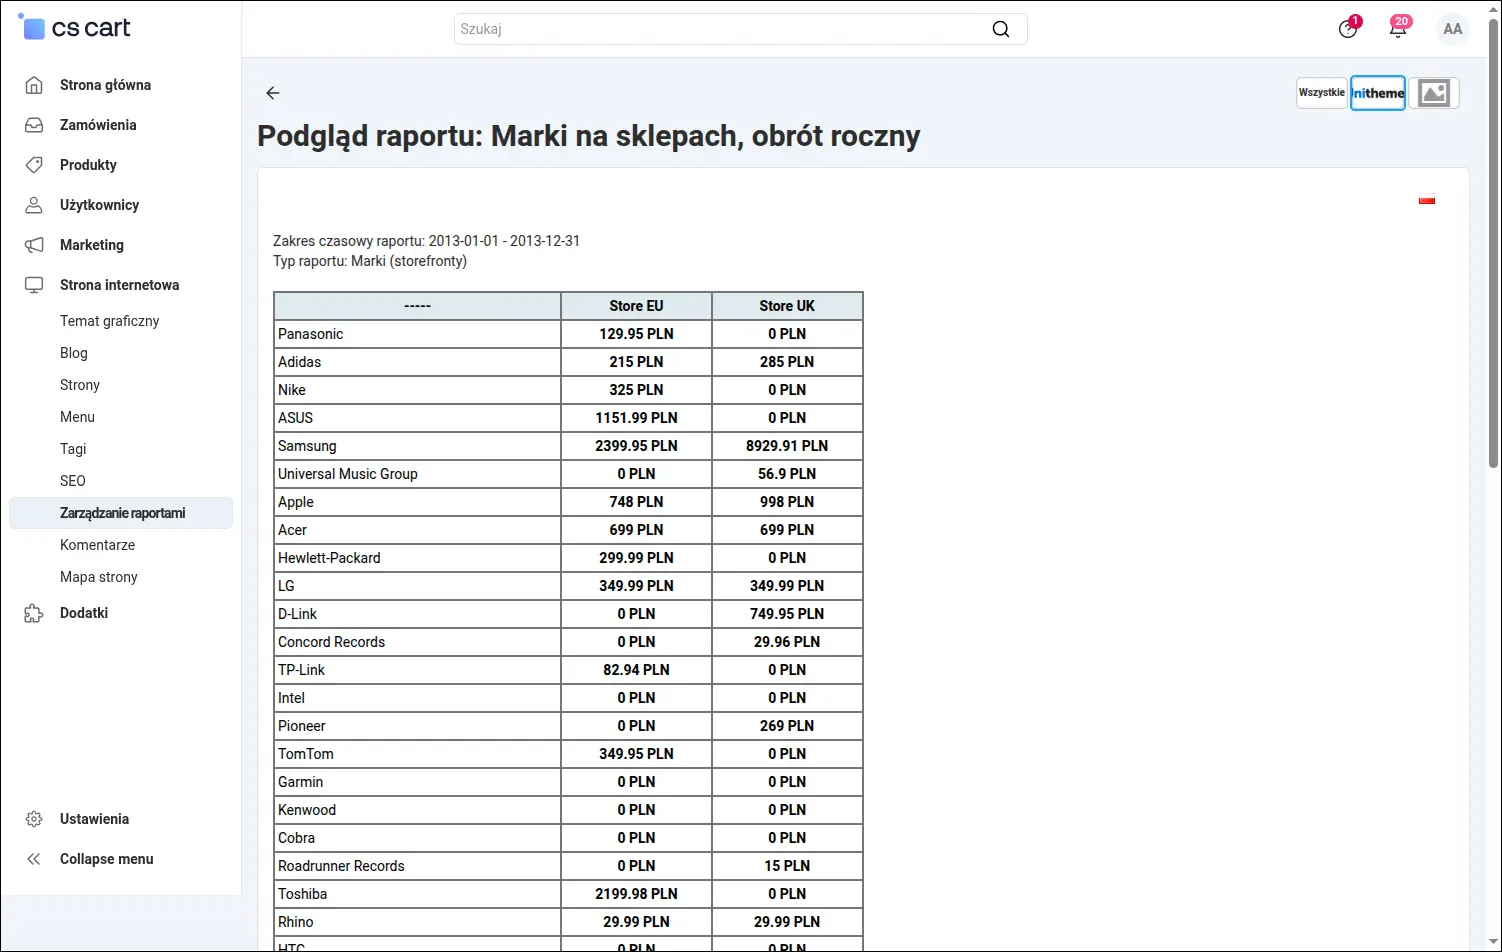This screenshot has width=1502, height=952.
Task: Open Zamówienia via the inbox icon
Action: coord(34,125)
